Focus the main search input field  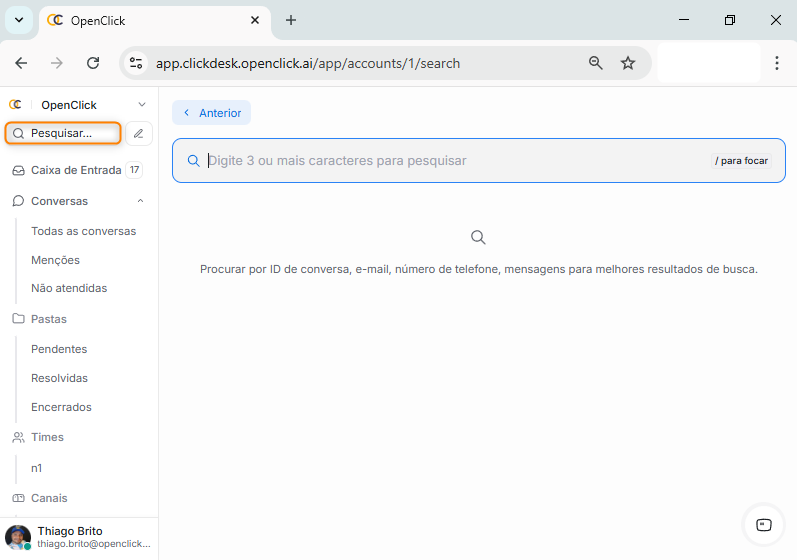[x=450, y=160]
